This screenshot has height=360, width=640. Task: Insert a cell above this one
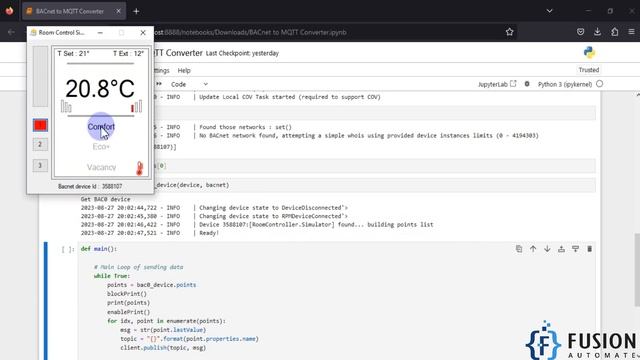click(x=561, y=249)
